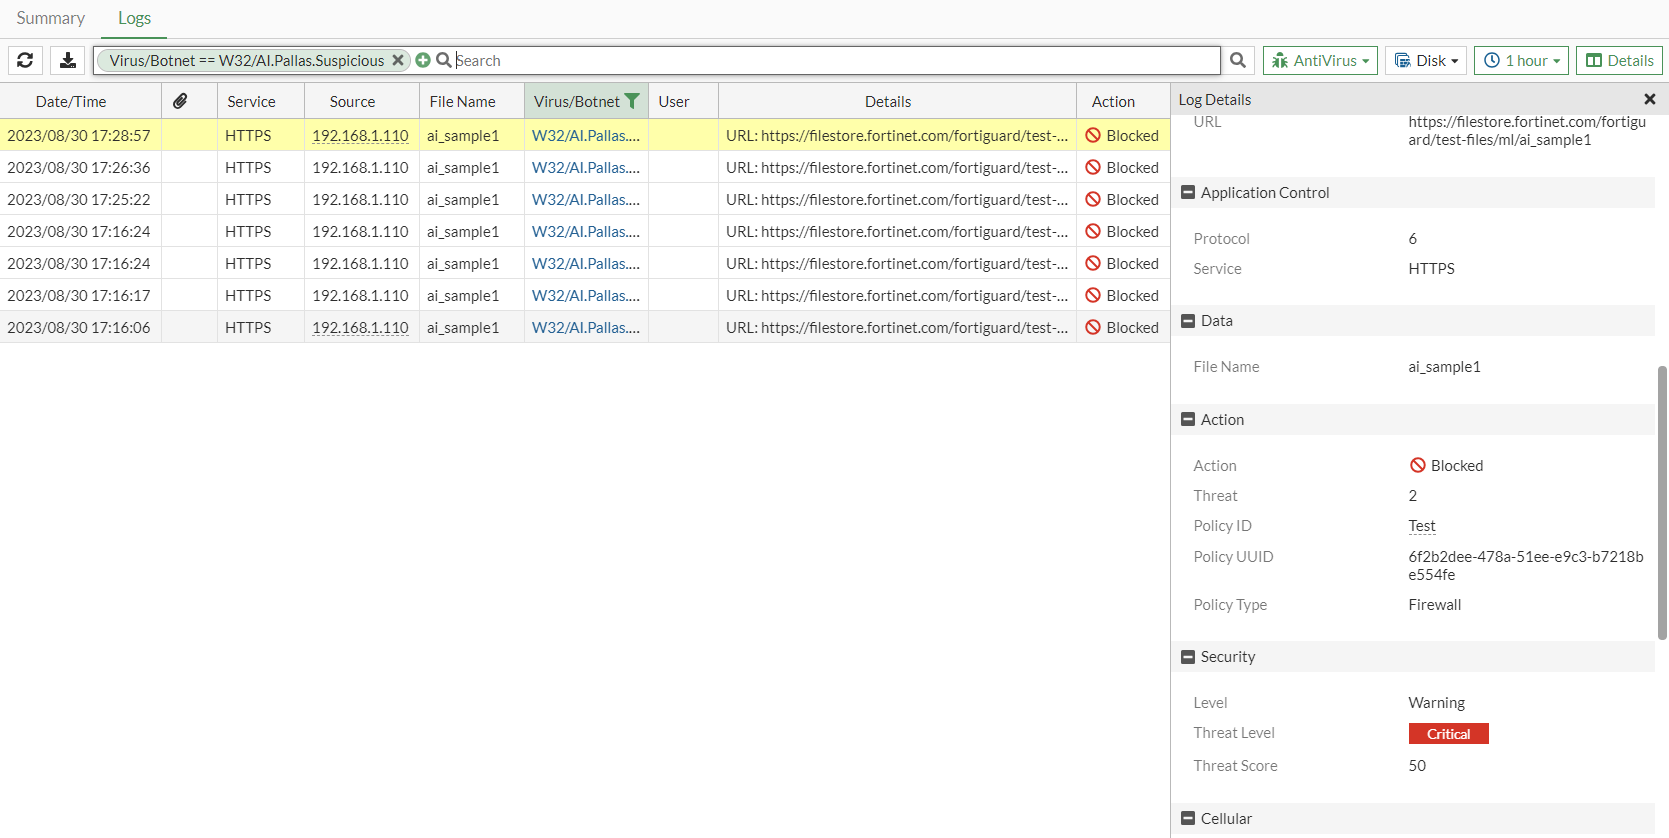
Task: Open the Test policy link
Action: coord(1421,526)
